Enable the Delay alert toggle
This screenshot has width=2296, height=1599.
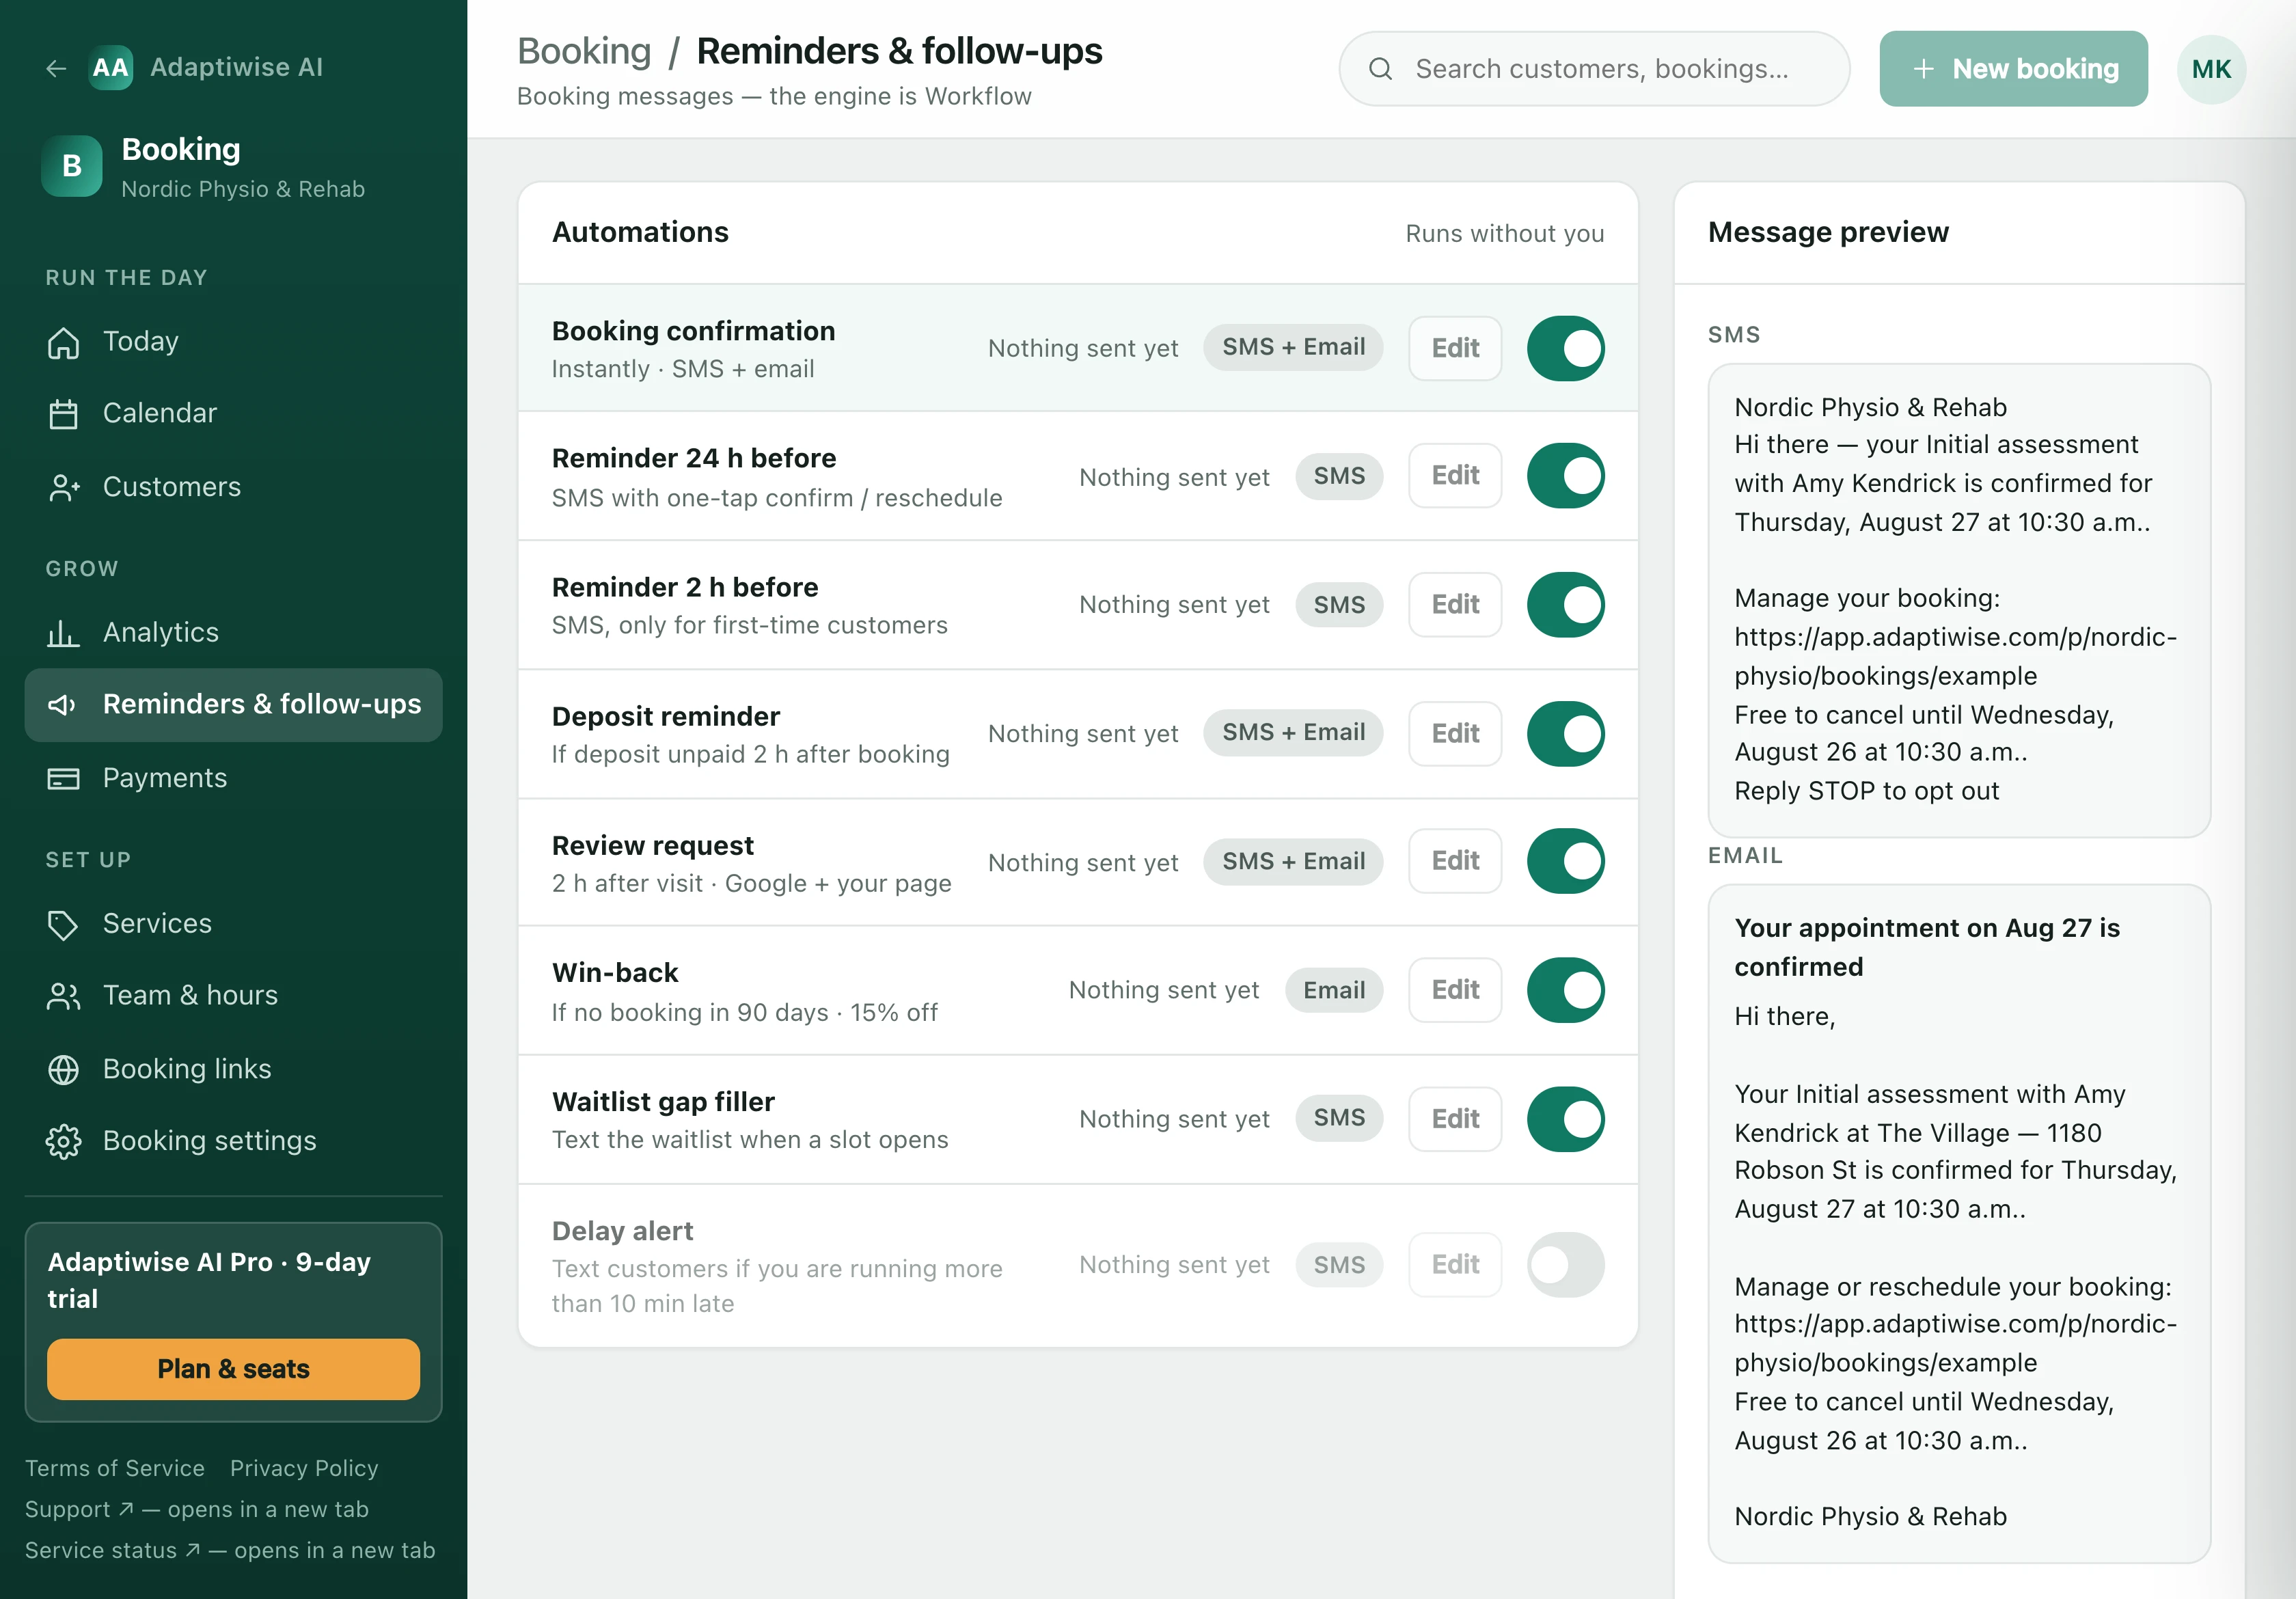[x=1565, y=1265]
